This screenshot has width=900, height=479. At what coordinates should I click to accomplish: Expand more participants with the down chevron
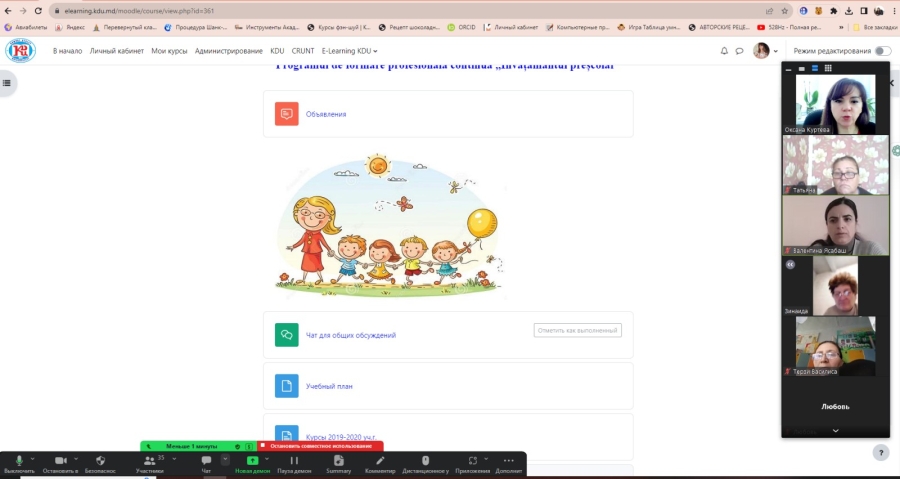(x=835, y=430)
